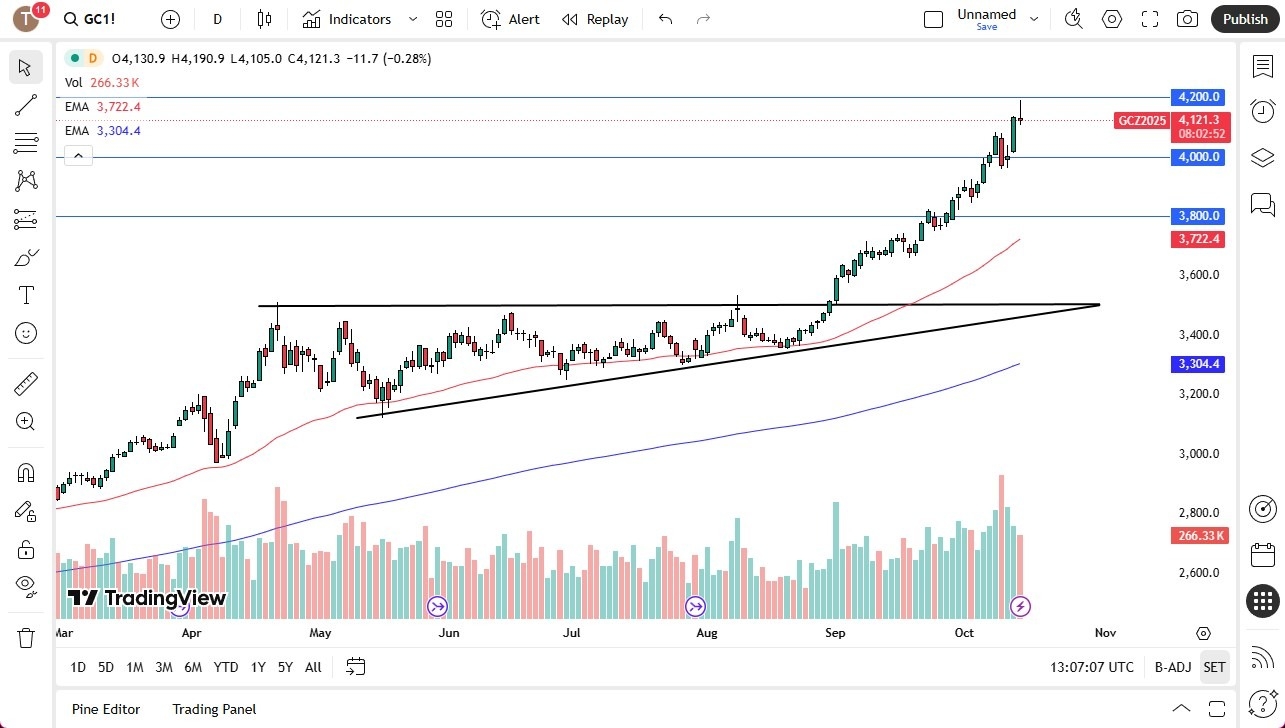
Task: Open the Trading Panel tab
Action: (214, 709)
